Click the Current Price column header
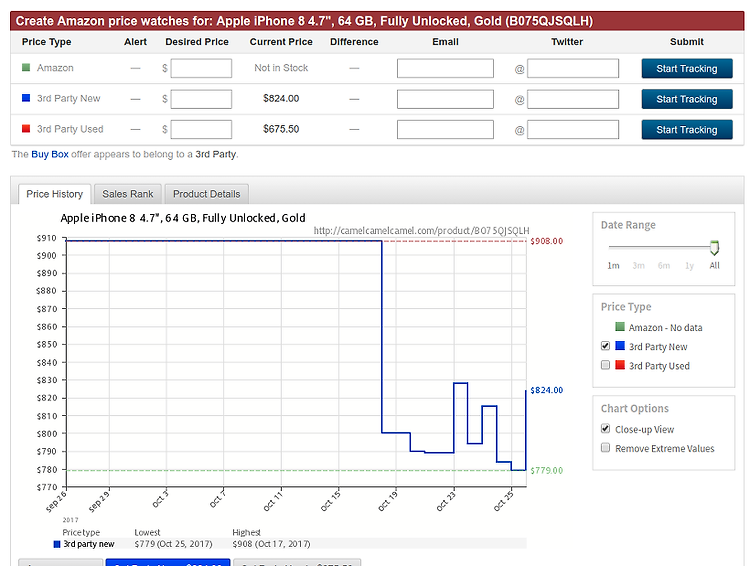The width and height of the screenshot is (750, 566). pyautogui.click(x=281, y=42)
